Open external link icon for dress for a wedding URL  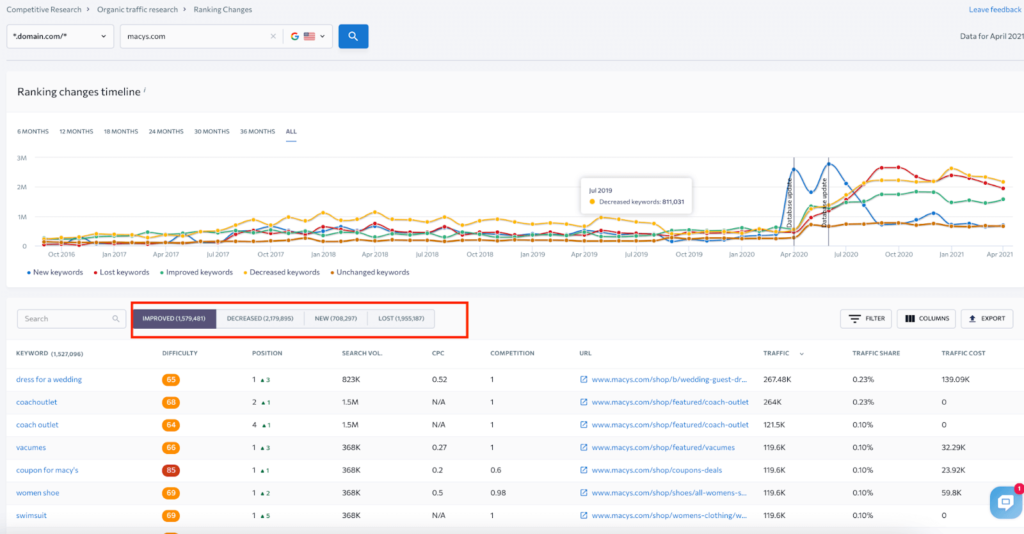583,379
